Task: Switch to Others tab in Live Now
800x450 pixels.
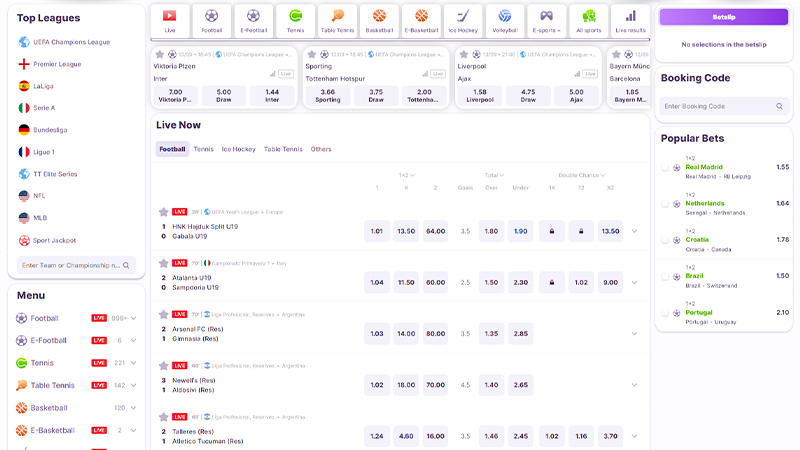Action: (x=321, y=149)
